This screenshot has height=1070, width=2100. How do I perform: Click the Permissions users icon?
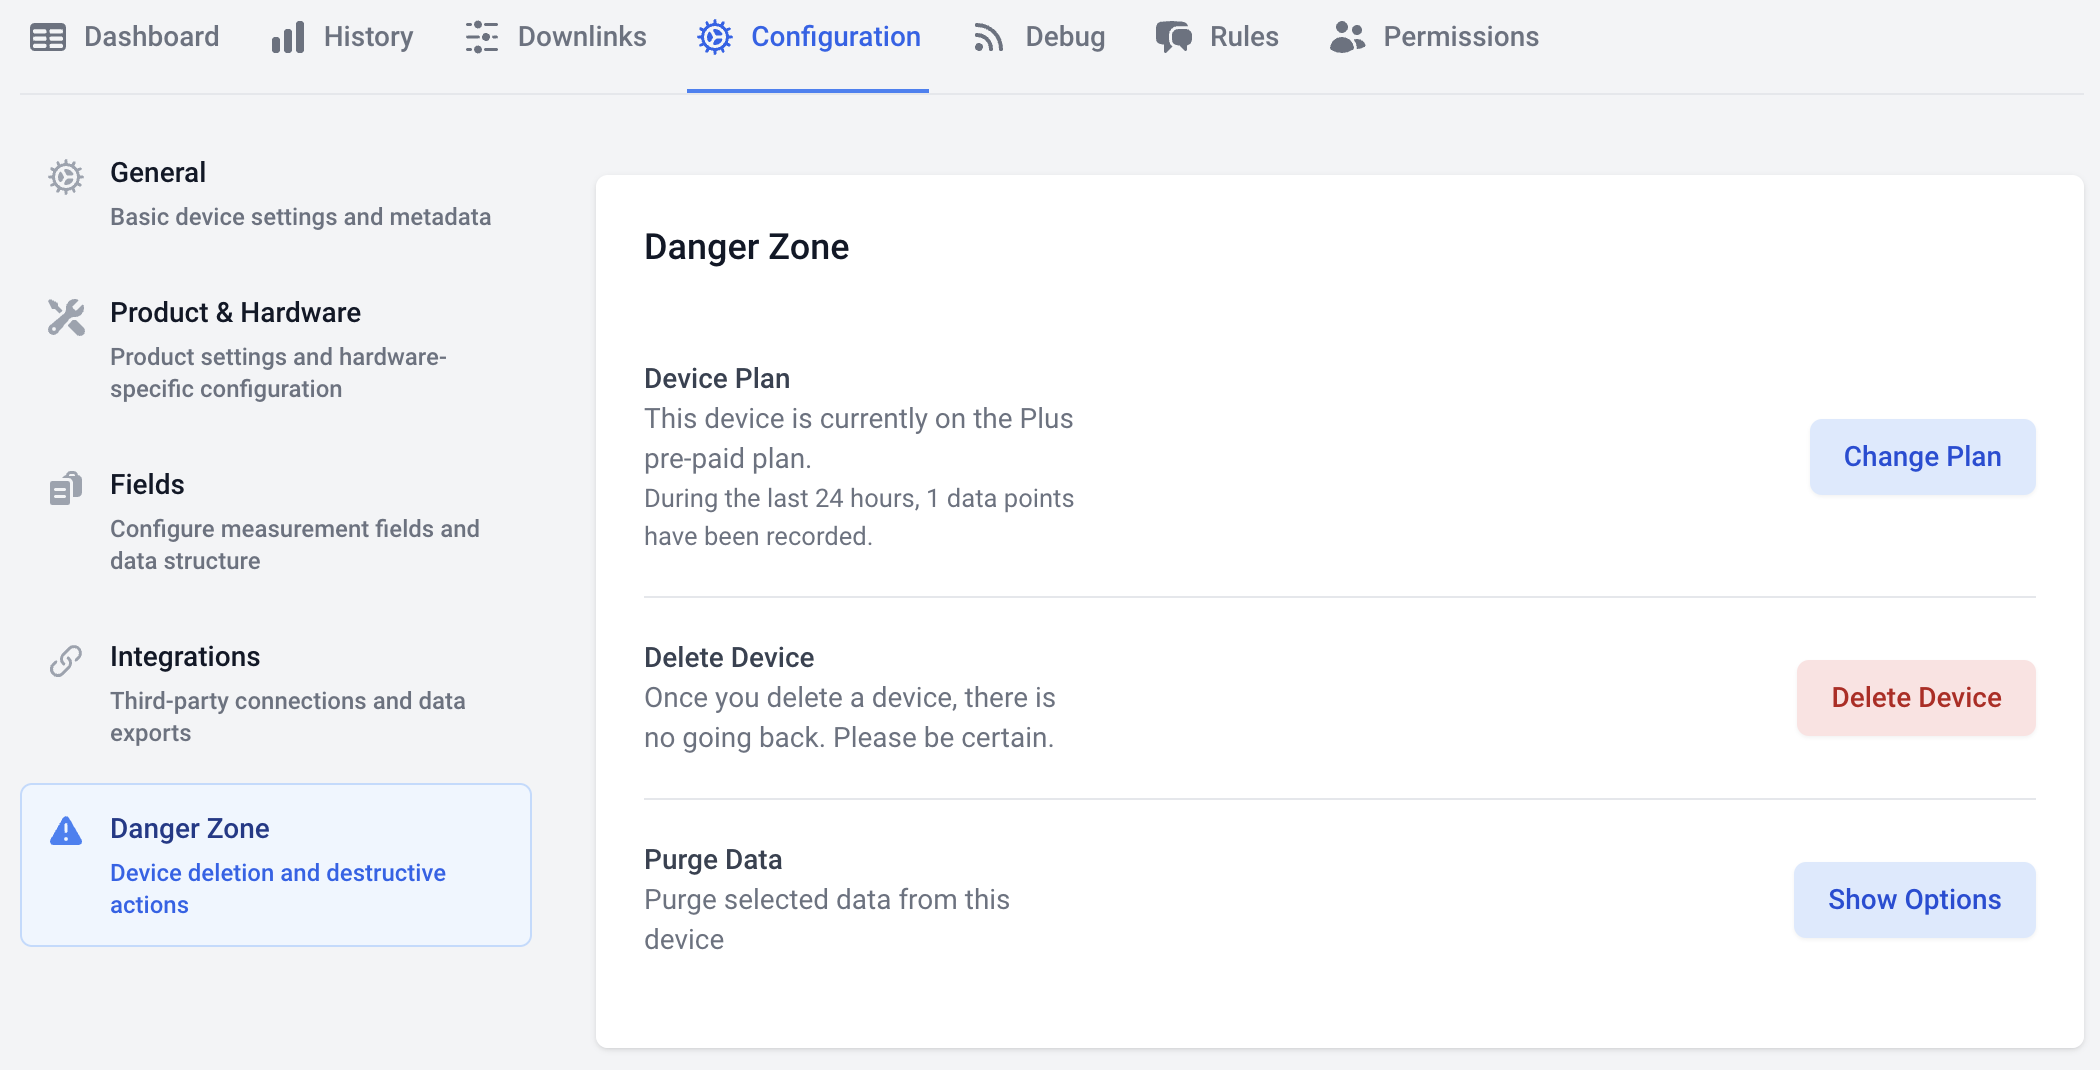(1347, 37)
